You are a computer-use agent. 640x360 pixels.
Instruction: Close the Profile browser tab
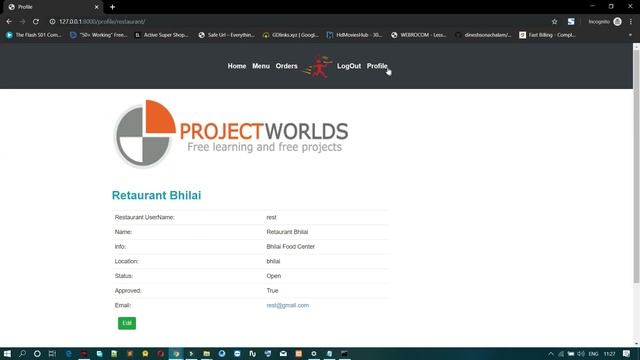coord(97,7)
